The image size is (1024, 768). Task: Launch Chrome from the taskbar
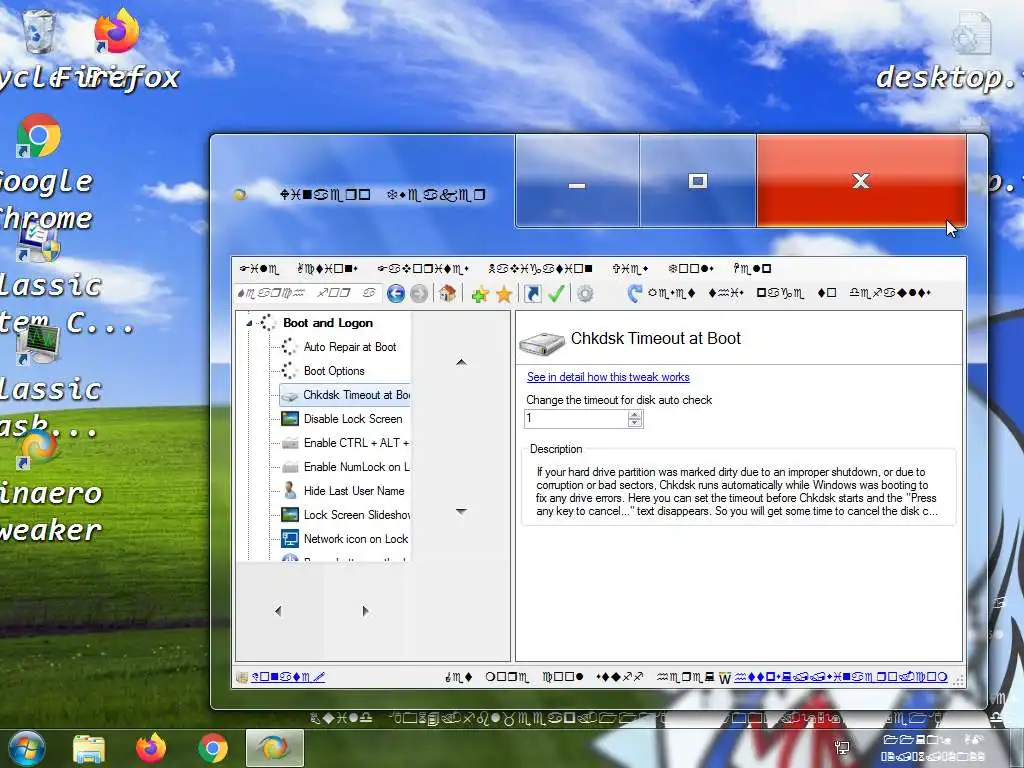[x=213, y=748]
